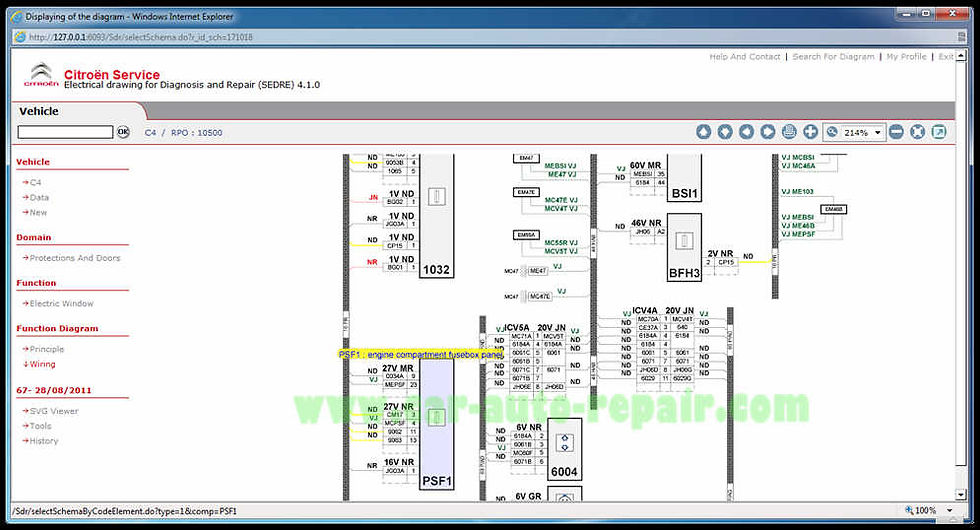This screenshot has width=980, height=530.
Task: Click the magnifier icon beside 214%
Action: pyautogui.click(x=832, y=132)
